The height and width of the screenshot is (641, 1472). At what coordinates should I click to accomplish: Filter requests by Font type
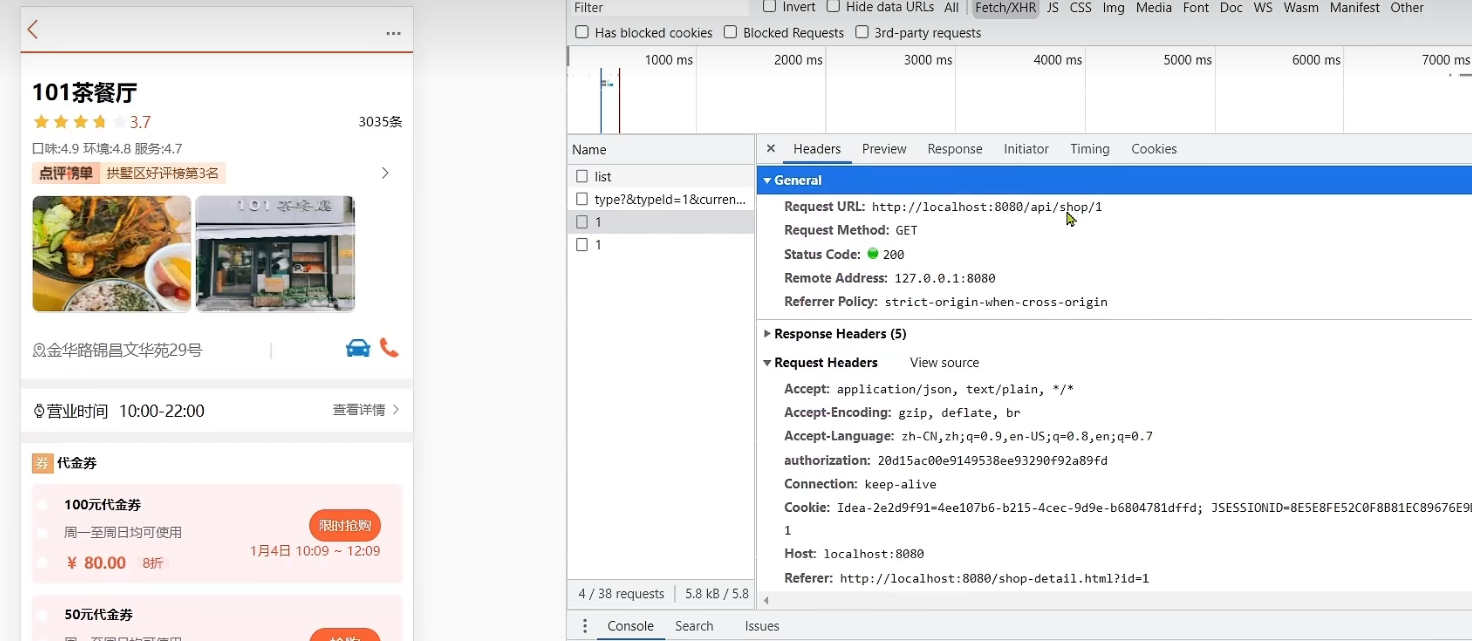click(1196, 8)
